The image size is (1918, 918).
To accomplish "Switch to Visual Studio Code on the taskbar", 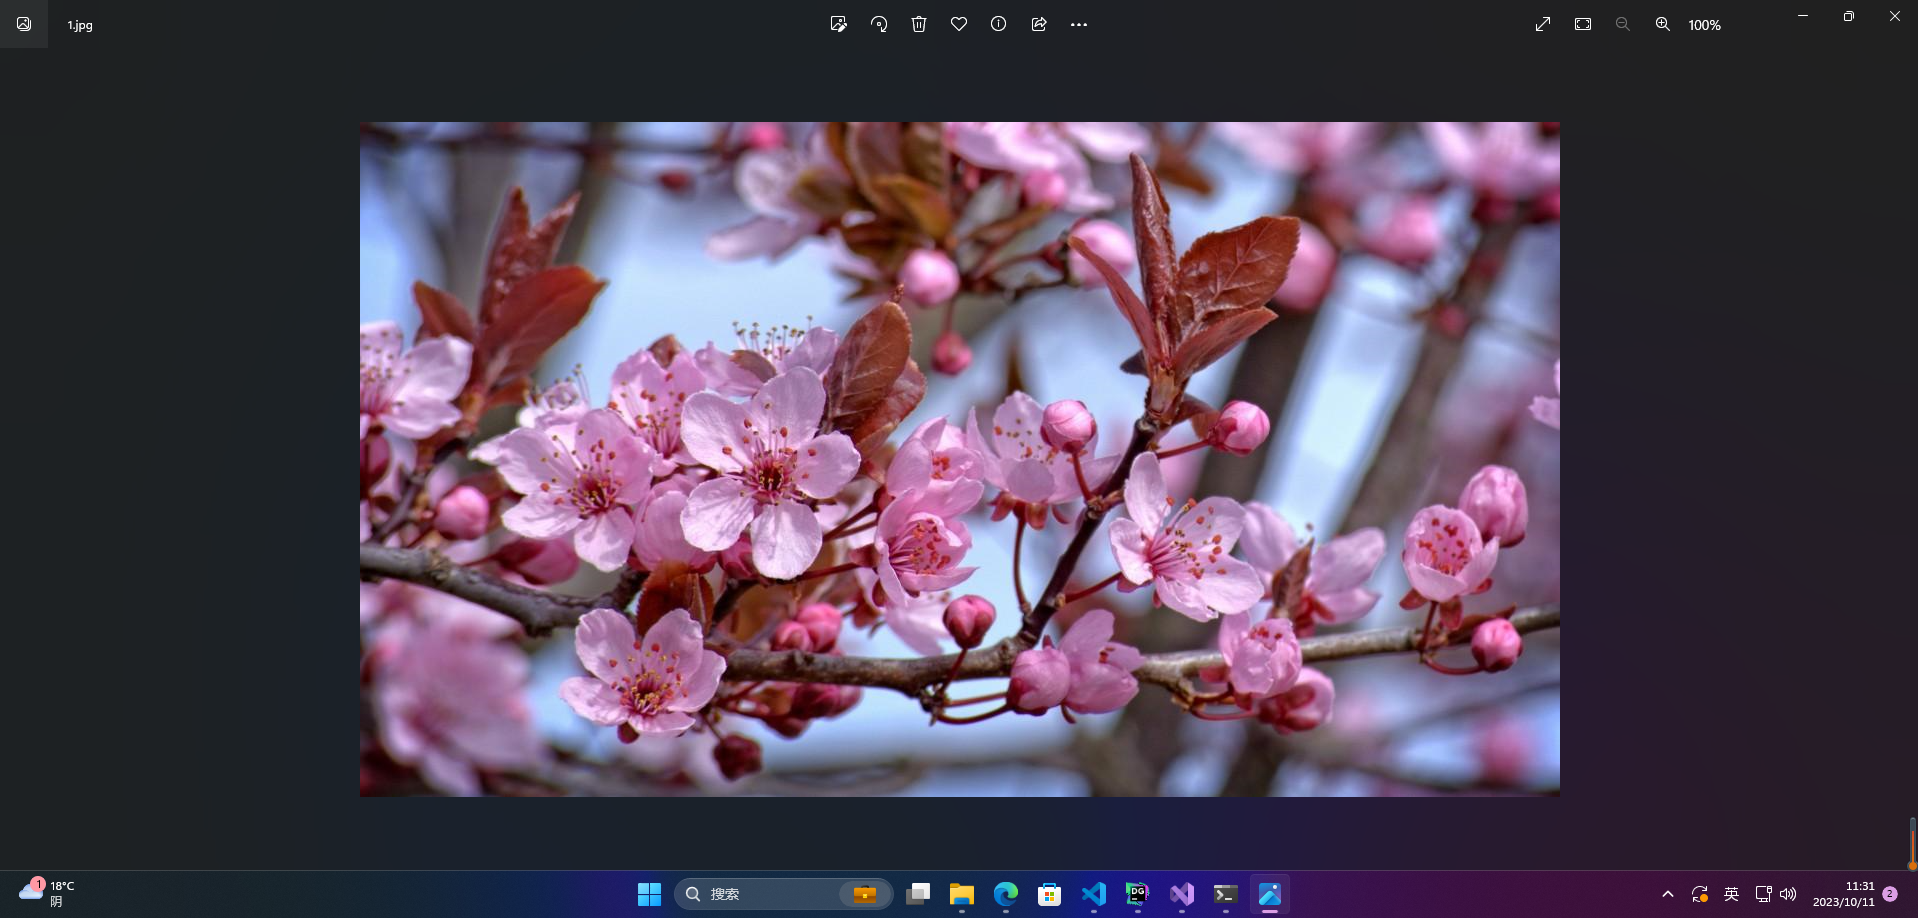I will tap(1094, 894).
